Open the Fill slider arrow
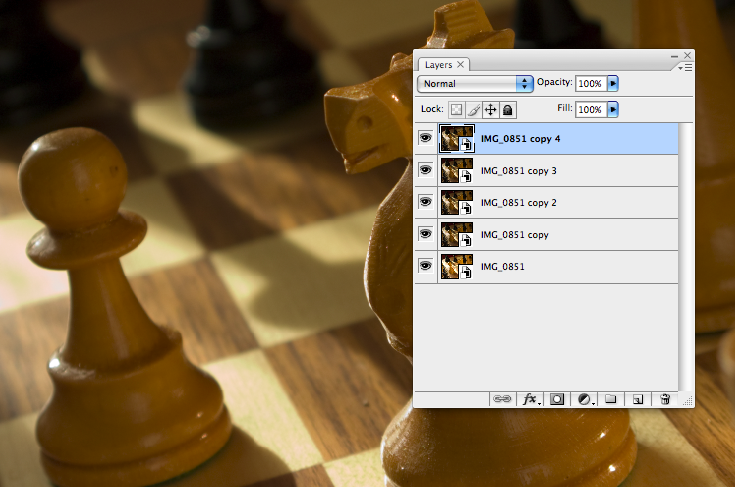735x487 pixels. point(613,109)
